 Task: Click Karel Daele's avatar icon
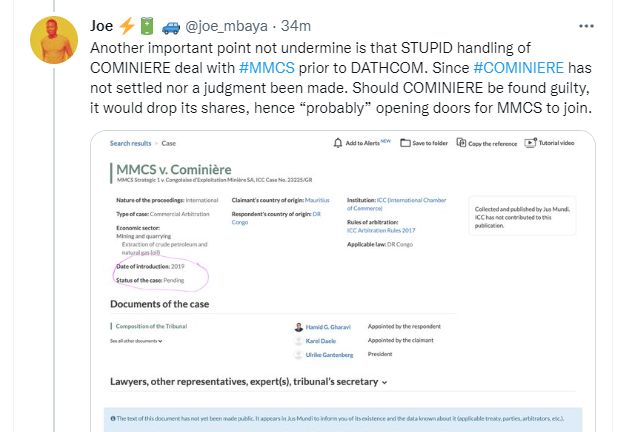[x=299, y=341]
